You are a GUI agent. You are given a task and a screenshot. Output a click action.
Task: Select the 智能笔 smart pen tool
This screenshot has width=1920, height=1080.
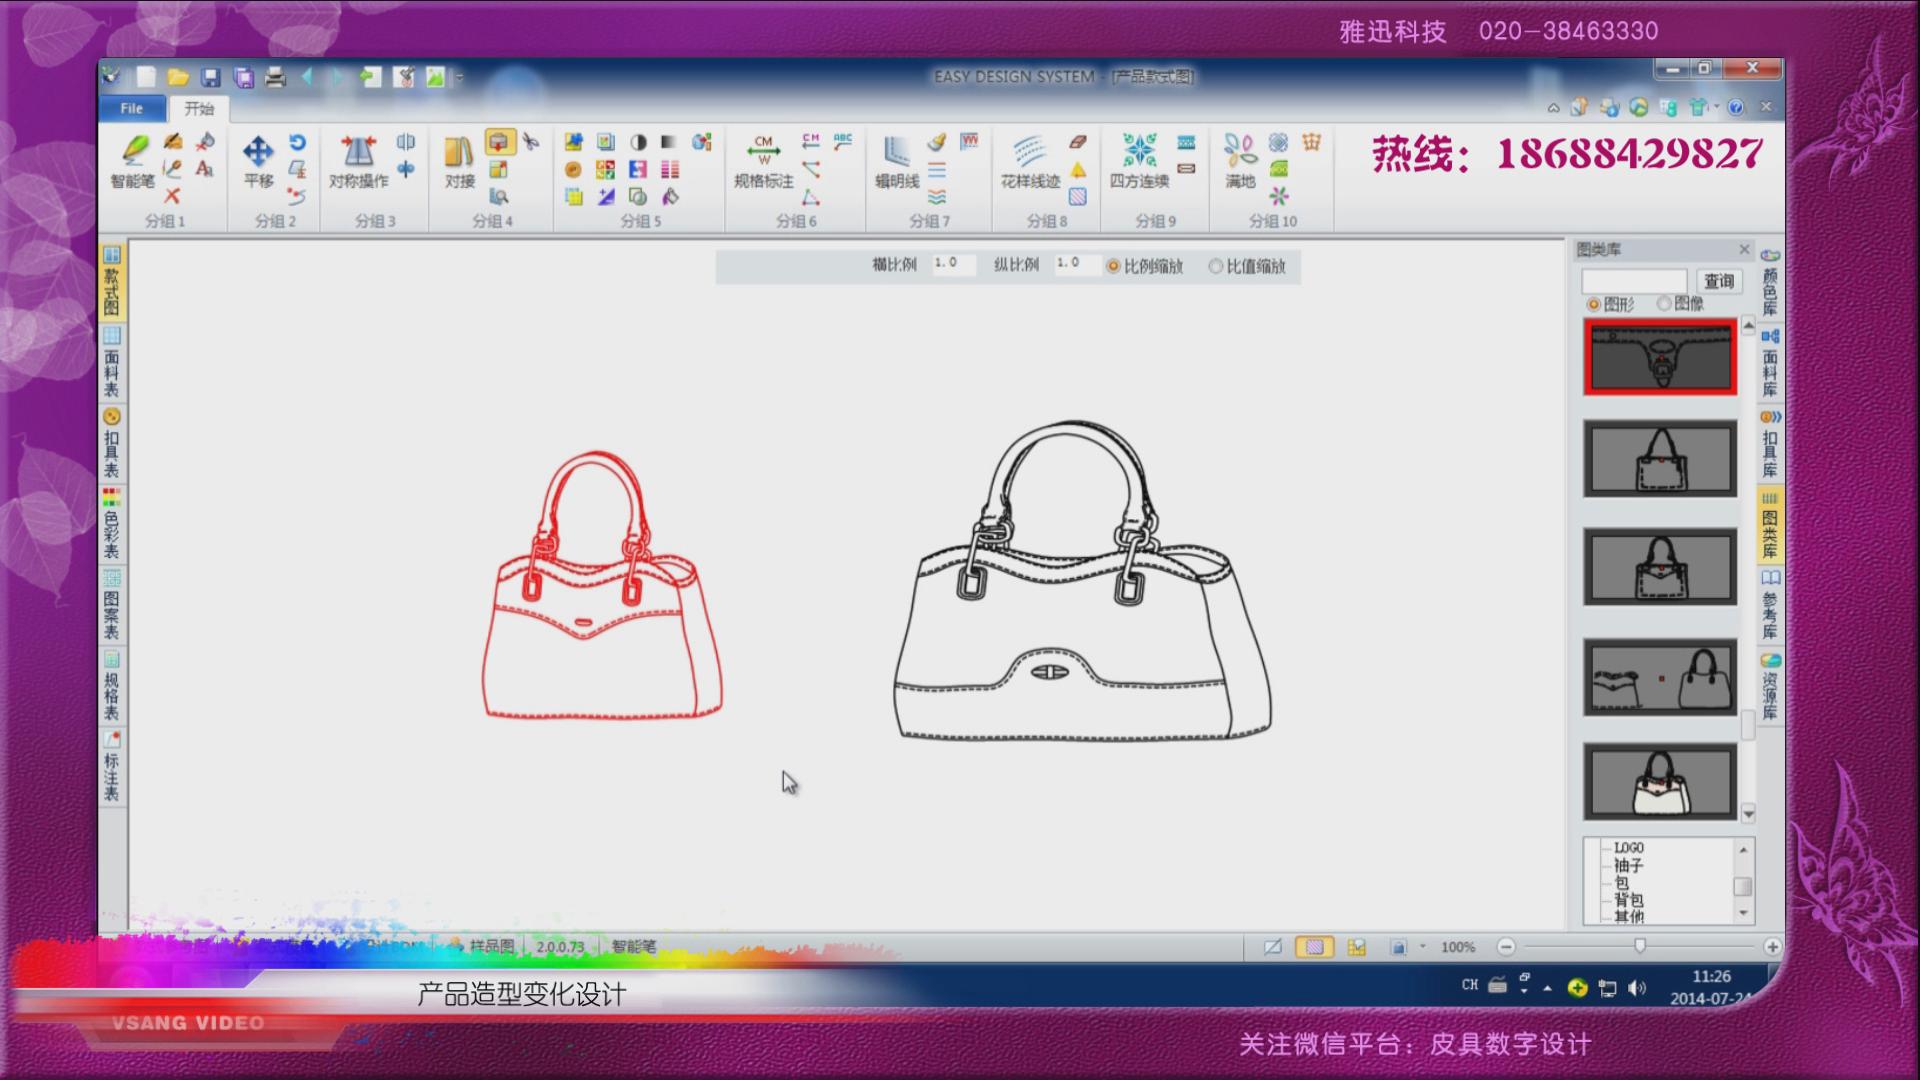pos(134,160)
